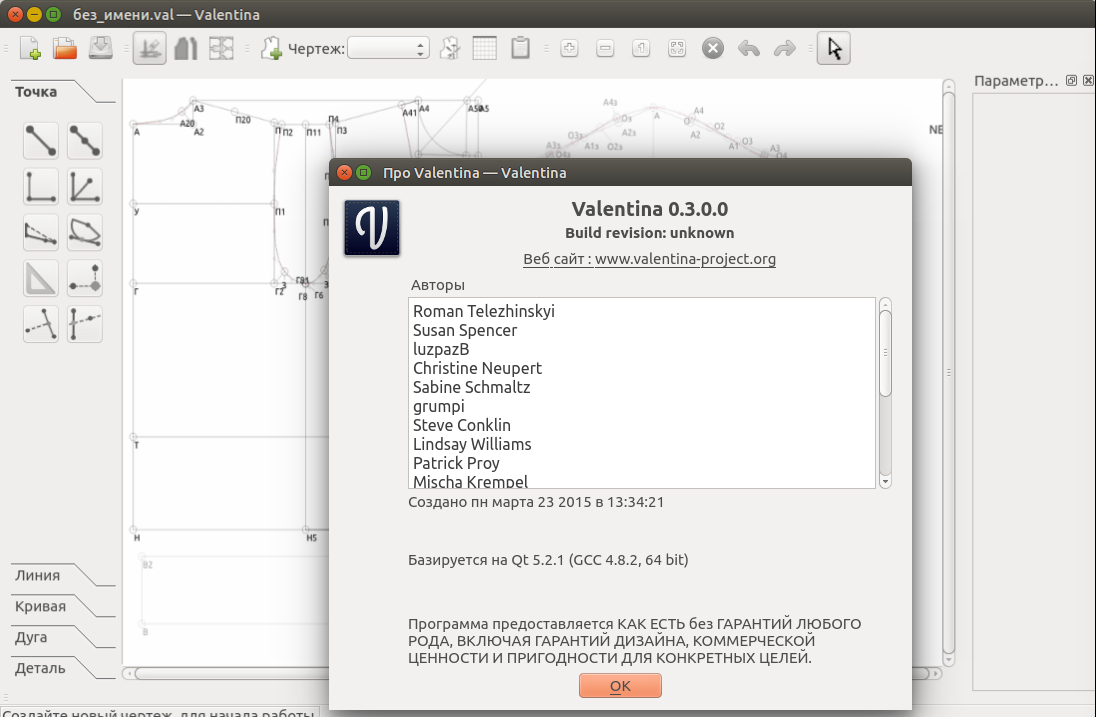
Task: Select the point of contact tool
Action: [85, 233]
